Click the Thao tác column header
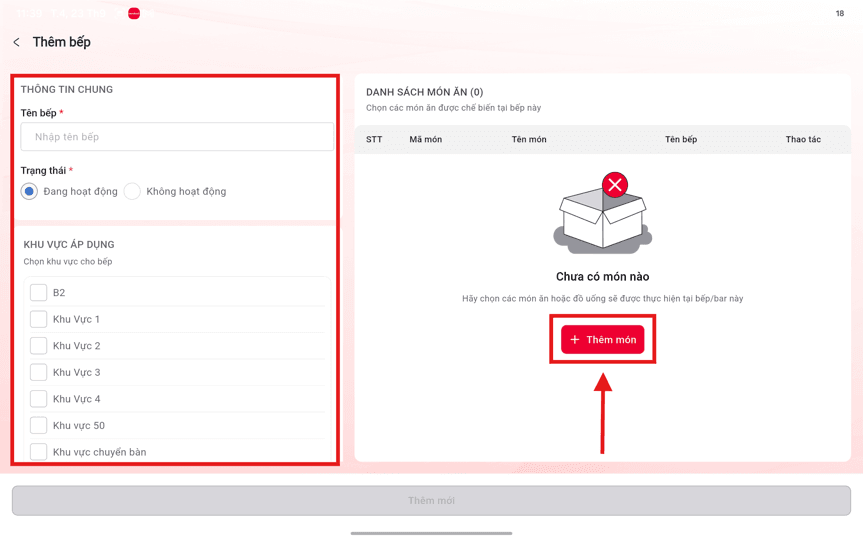 (x=803, y=139)
